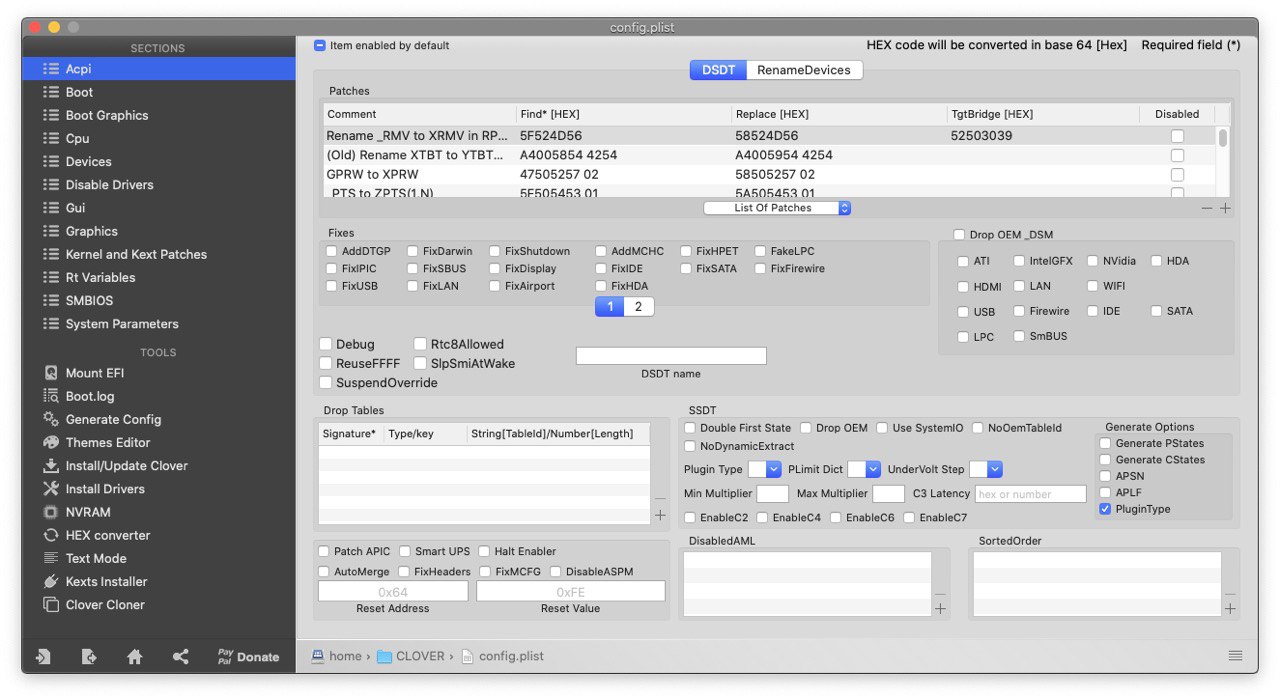Enable the AddDTGP fix
Image resolution: width=1280 pixels, height=699 pixels.
coord(332,251)
